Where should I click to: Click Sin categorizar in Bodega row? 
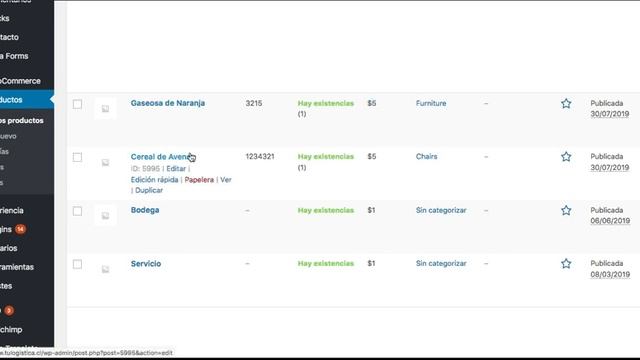coord(441,210)
